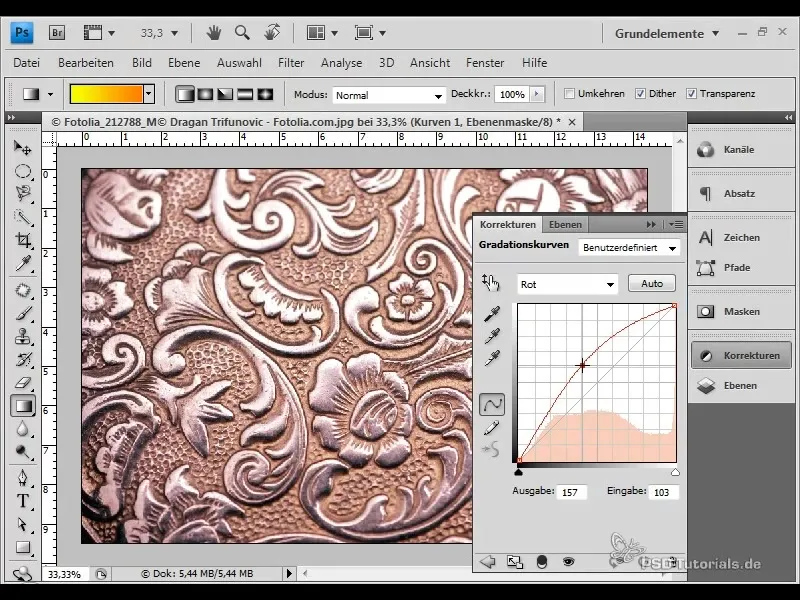Click the yellow-orange gradient swatch
Viewport: 800px width, 600px height.
[x=107, y=94]
